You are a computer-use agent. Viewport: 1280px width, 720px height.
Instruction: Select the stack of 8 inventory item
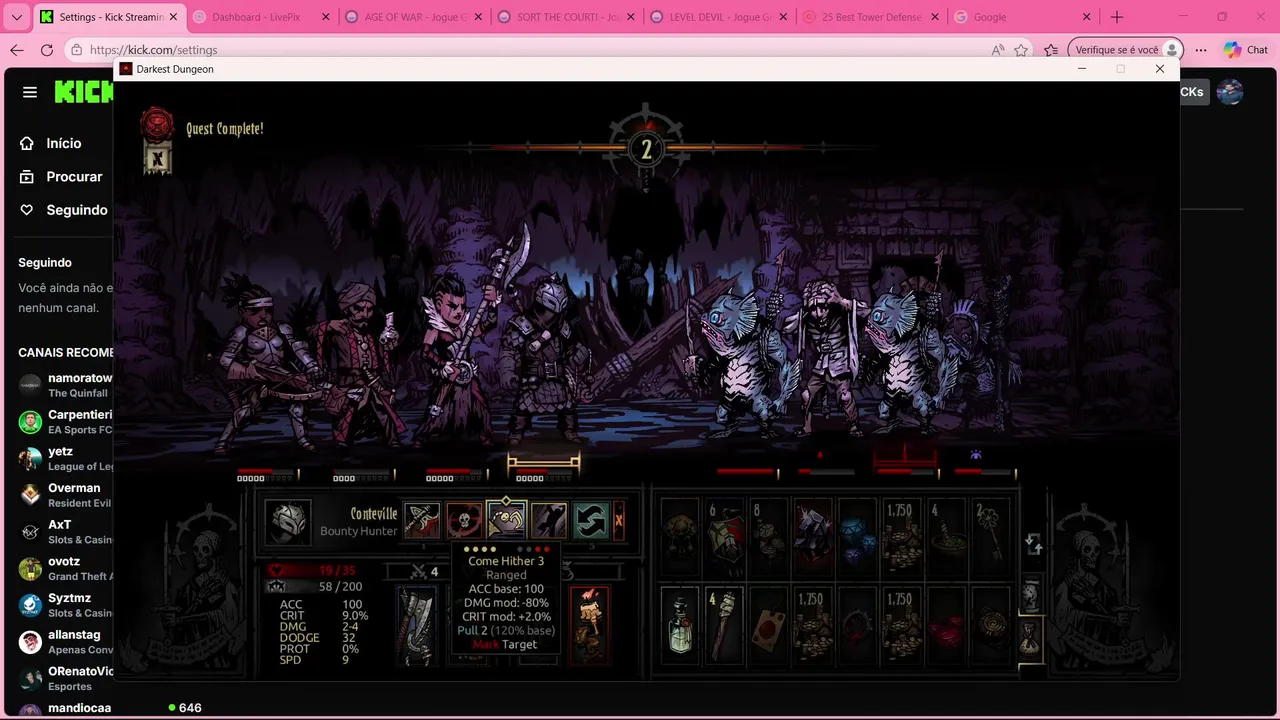point(768,539)
